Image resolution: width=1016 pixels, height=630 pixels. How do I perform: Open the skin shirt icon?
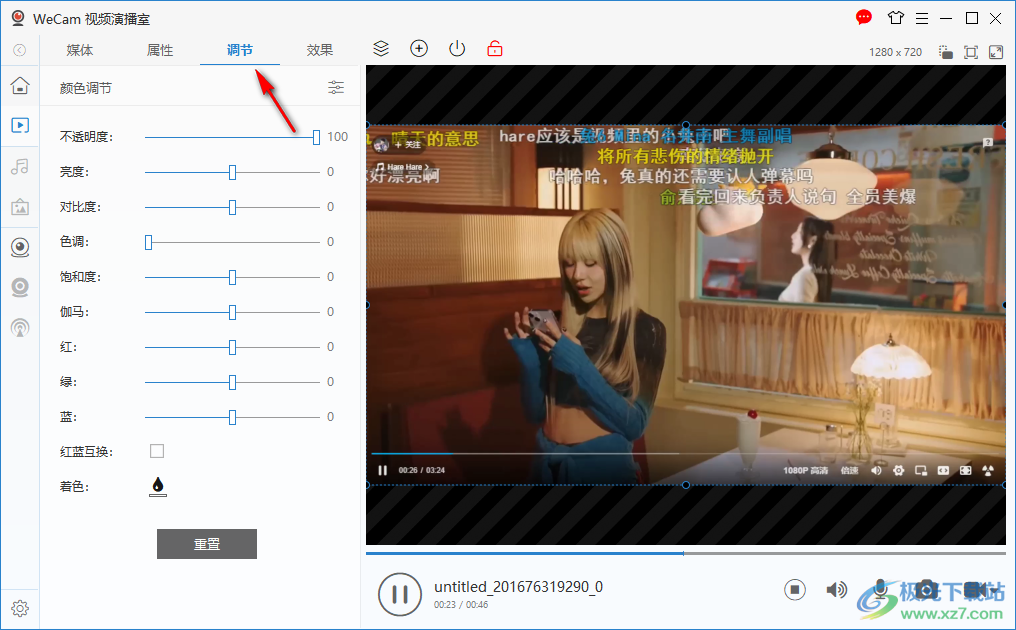pyautogui.click(x=895, y=18)
